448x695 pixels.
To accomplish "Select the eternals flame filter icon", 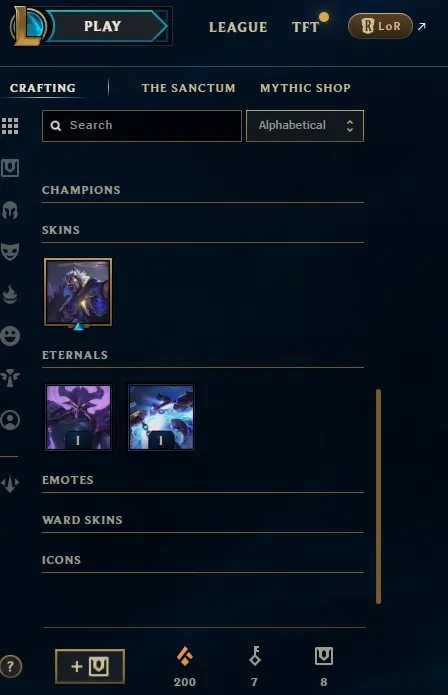I will point(10,294).
